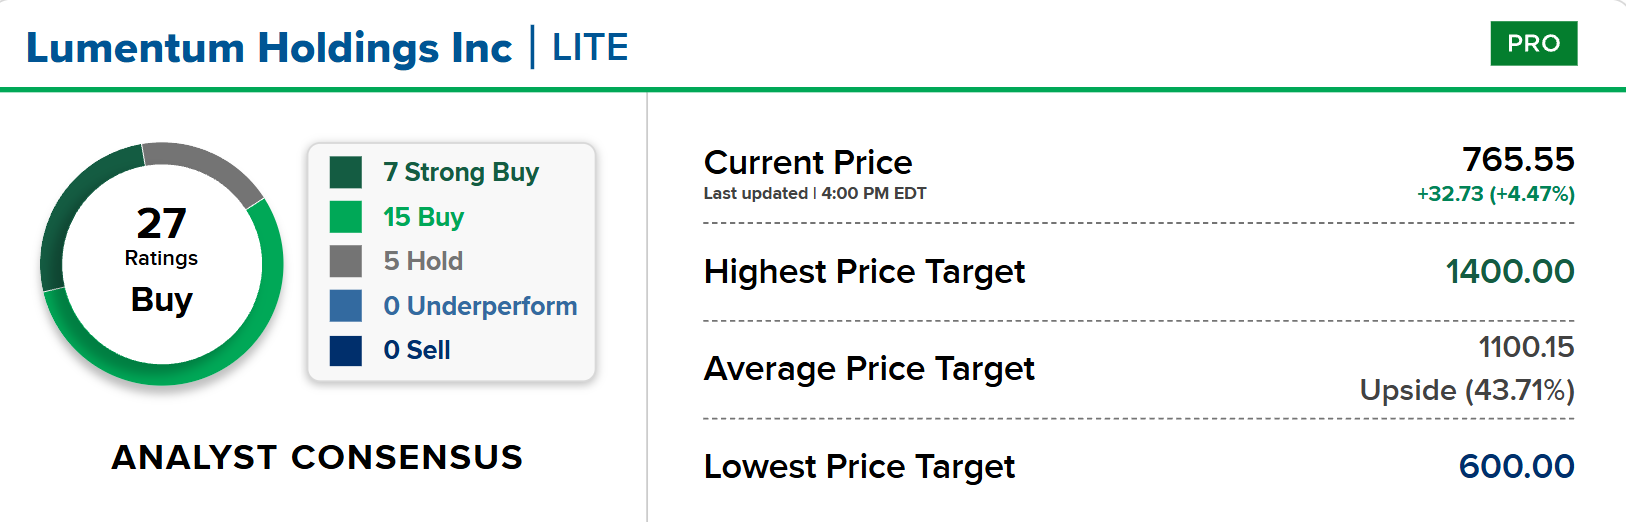Click the Lowest Price Target 600.00 value

1516,466
